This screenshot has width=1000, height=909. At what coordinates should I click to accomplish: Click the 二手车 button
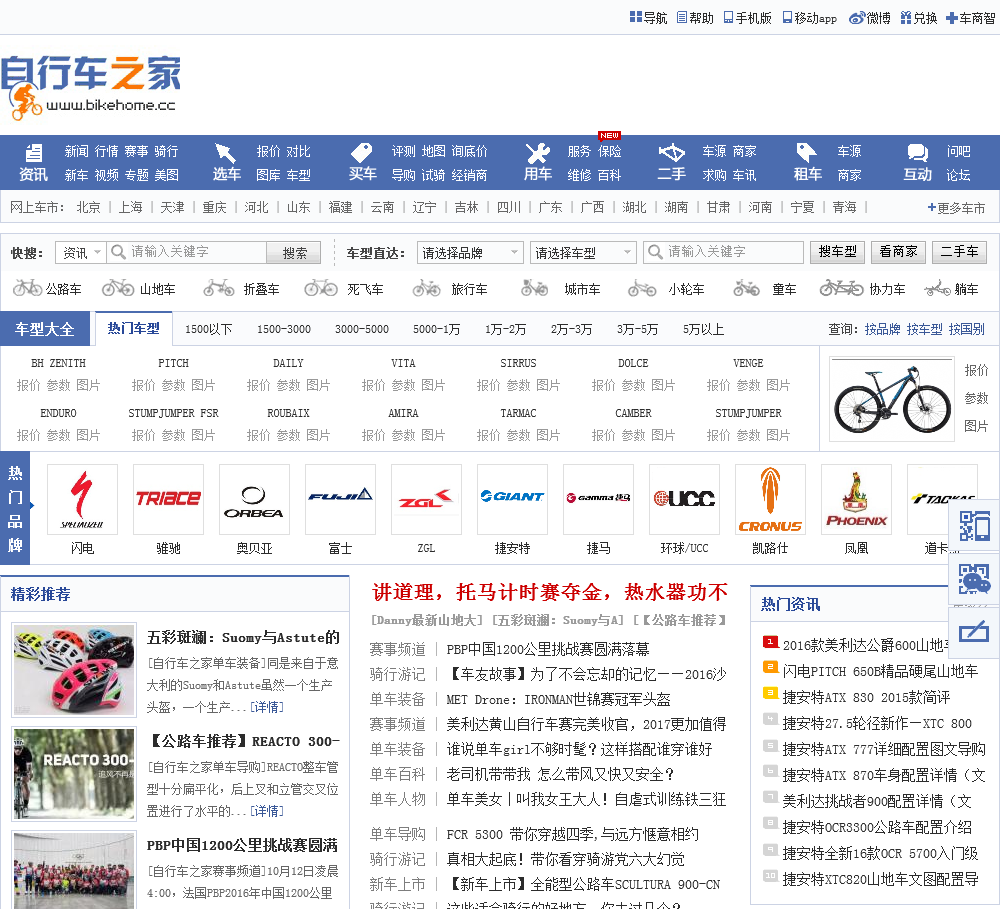coord(959,252)
